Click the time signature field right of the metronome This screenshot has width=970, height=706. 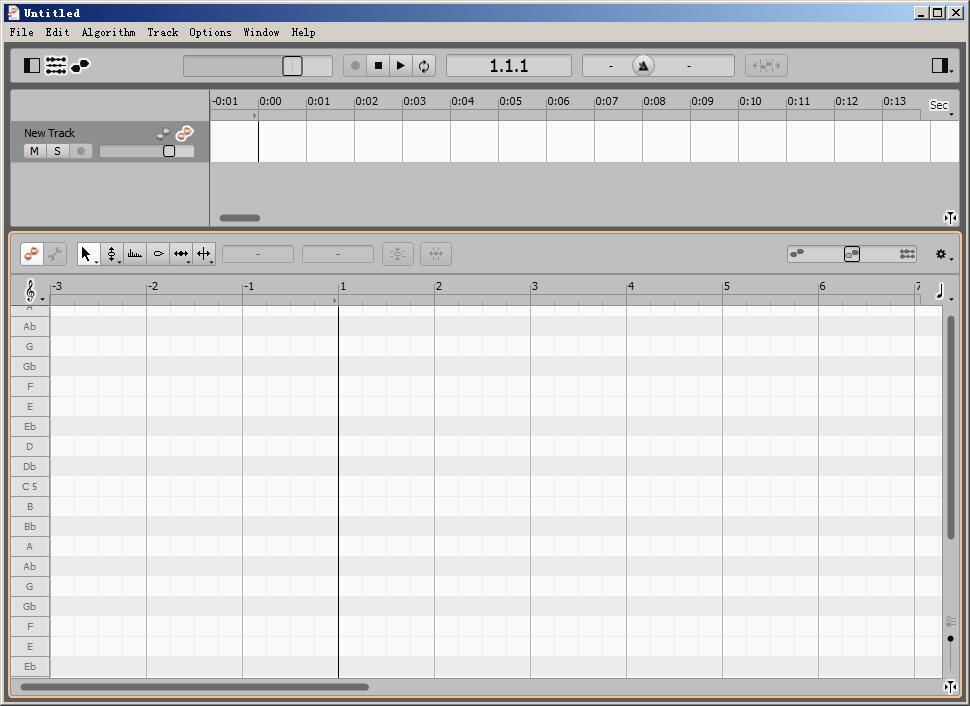[689, 66]
